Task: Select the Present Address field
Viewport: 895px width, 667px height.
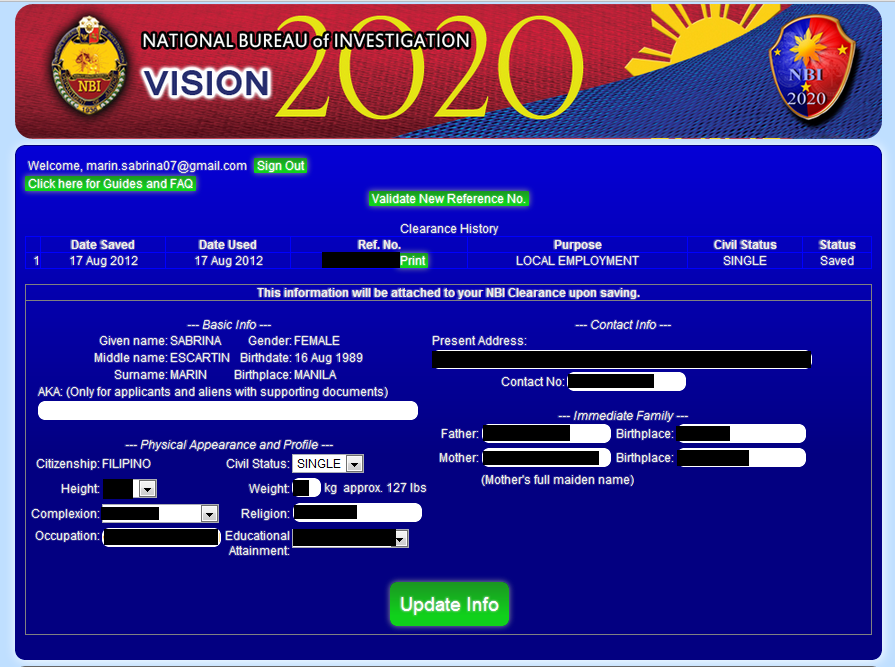Action: 621,359
